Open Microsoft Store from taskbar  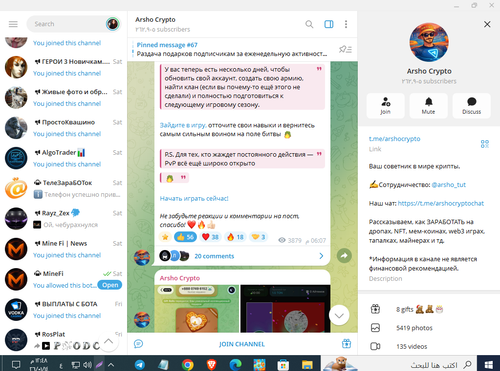[283, 364]
